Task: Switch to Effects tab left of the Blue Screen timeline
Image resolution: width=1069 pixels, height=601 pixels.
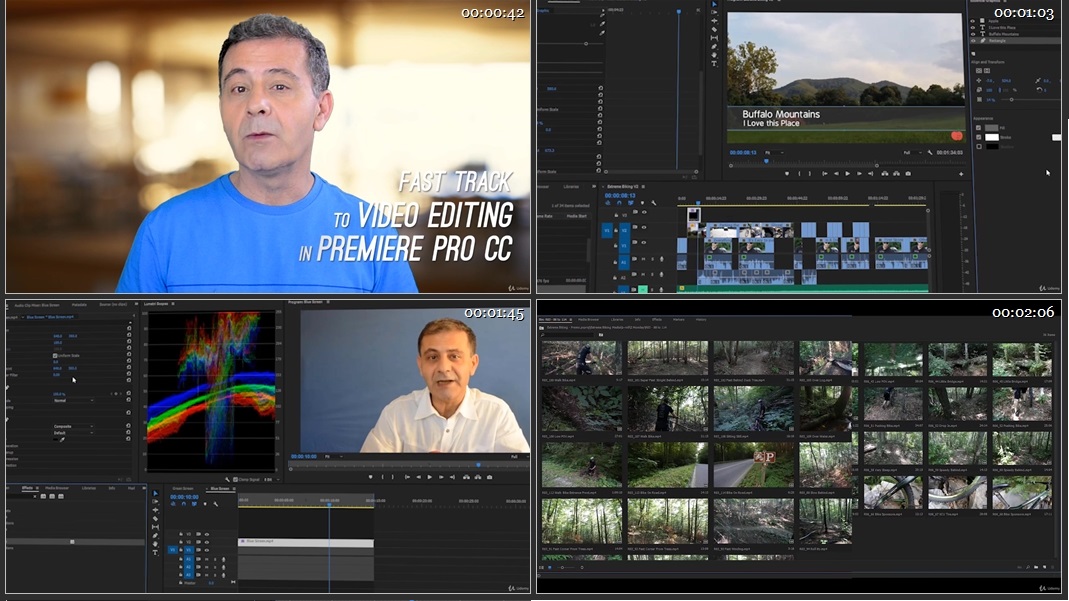Action: pos(27,488)
